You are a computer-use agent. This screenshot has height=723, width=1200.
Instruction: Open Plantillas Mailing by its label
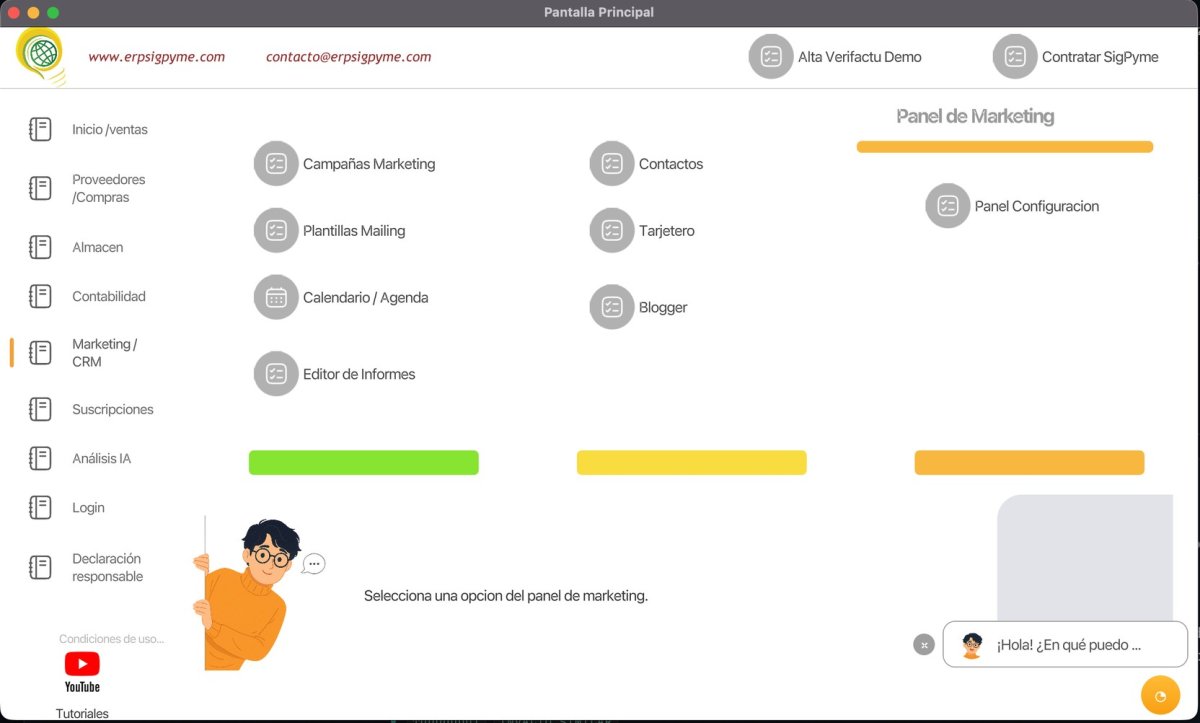click(x=354, y=231)
